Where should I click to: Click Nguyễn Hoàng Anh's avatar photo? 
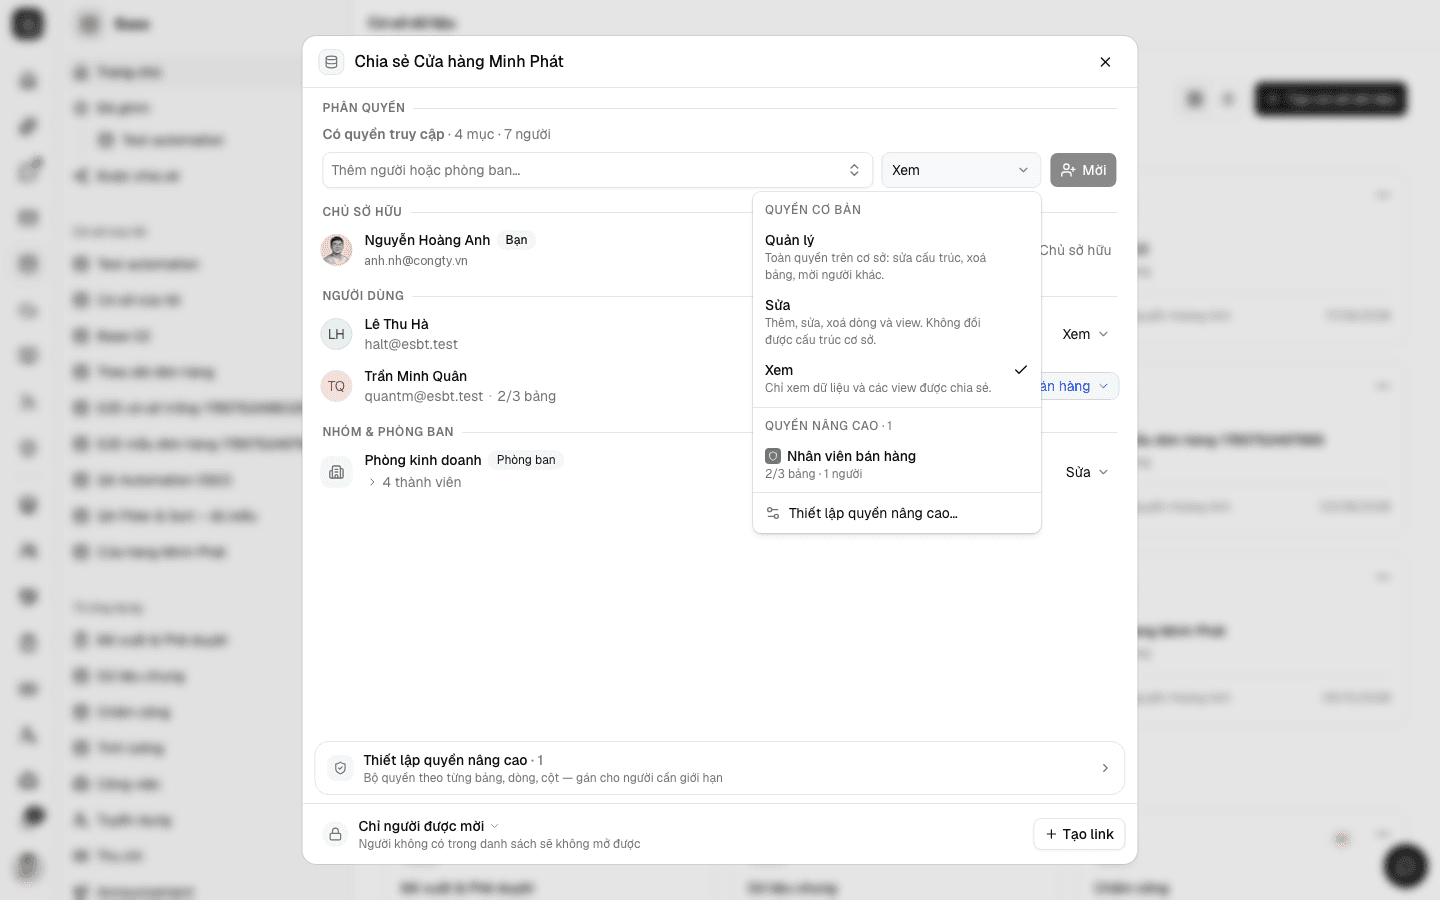pyautogui.click(x=336, y=250)
